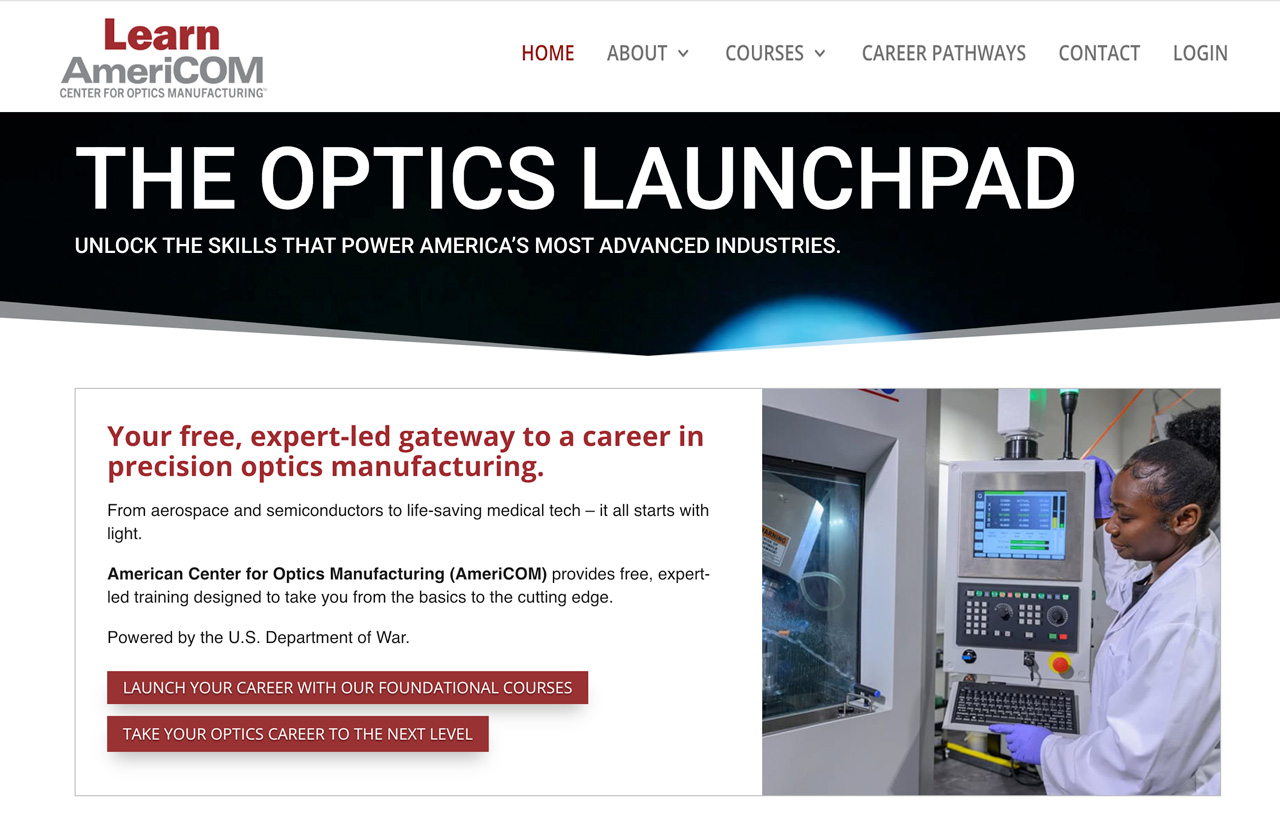Expand the COURSES dropdown chevron
This screenshot has height=827, width=1280.
tap(820, 53)
